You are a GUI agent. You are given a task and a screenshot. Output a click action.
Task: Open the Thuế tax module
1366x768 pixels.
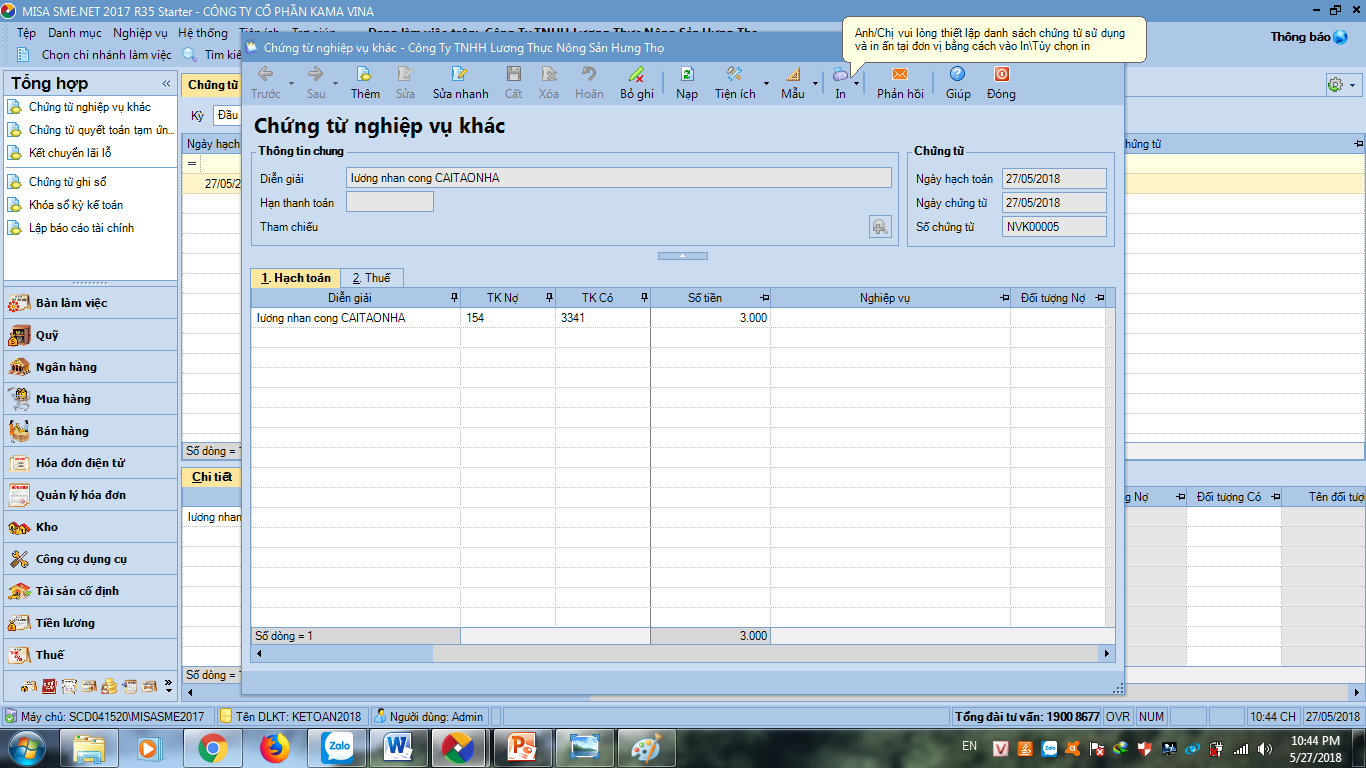pos(91,655)
